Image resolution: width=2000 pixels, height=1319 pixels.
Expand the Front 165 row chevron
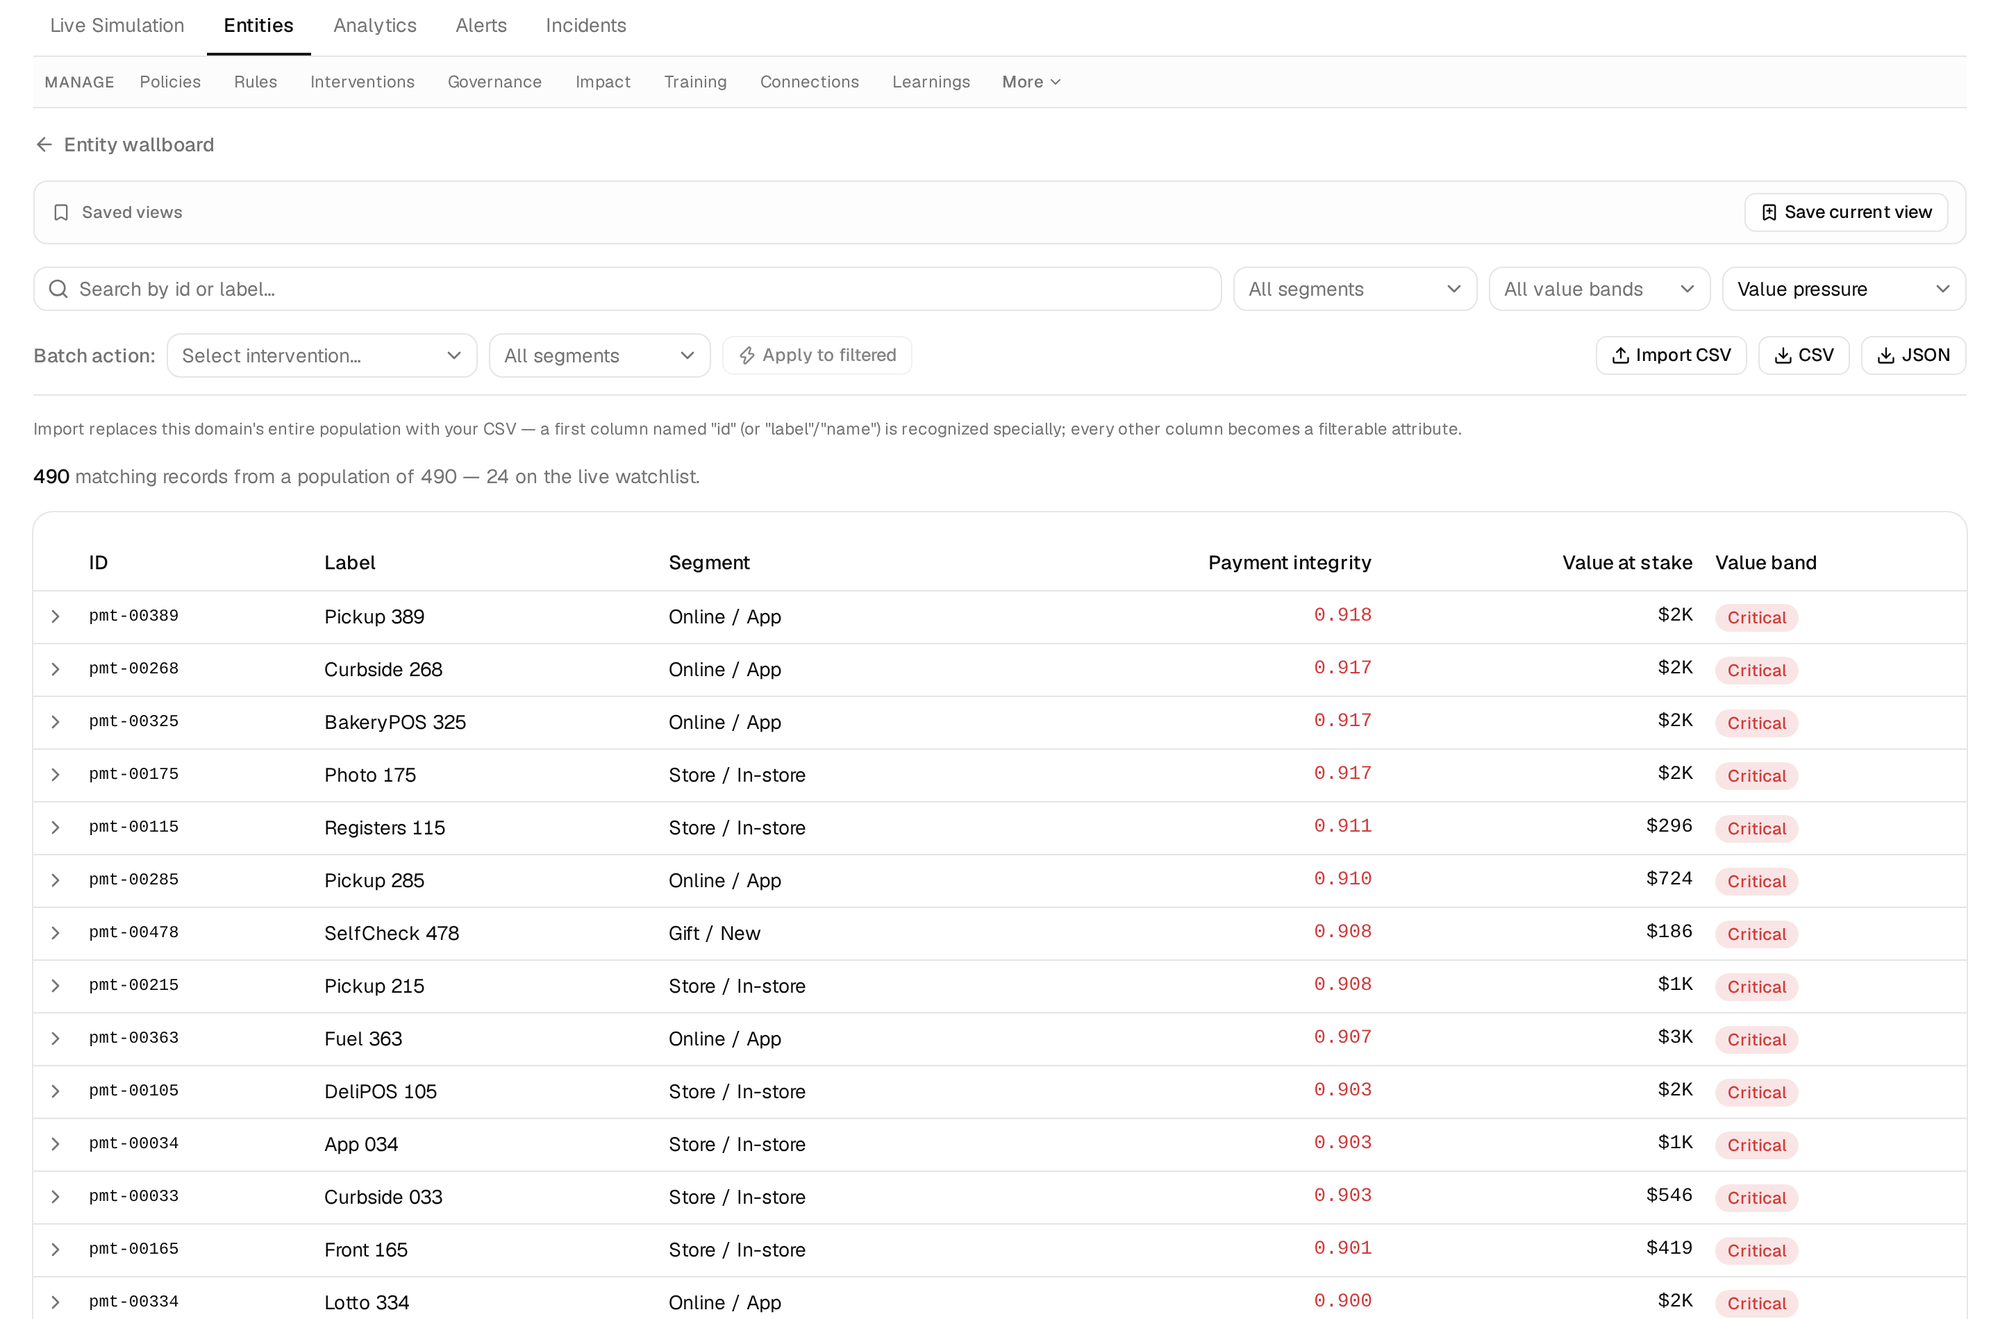coord(56,1250)
